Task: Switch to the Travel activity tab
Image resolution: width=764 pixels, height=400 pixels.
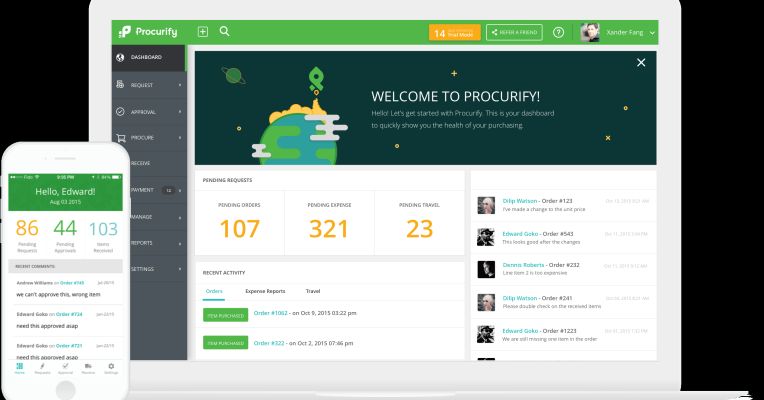Action: click(x=313, y=291)
